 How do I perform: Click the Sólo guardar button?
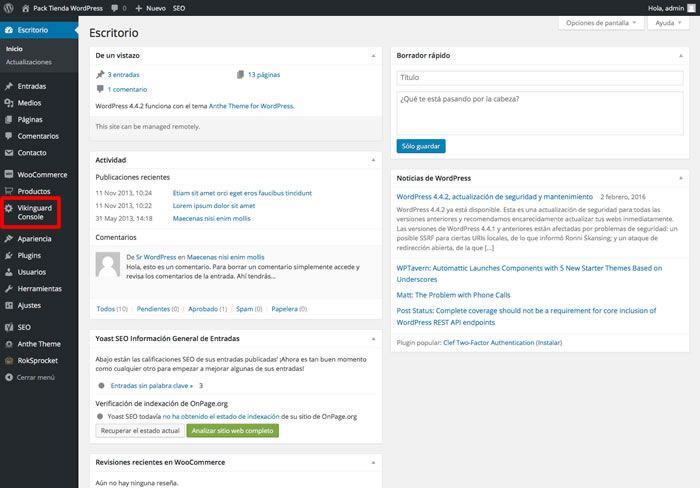point(421,146)
